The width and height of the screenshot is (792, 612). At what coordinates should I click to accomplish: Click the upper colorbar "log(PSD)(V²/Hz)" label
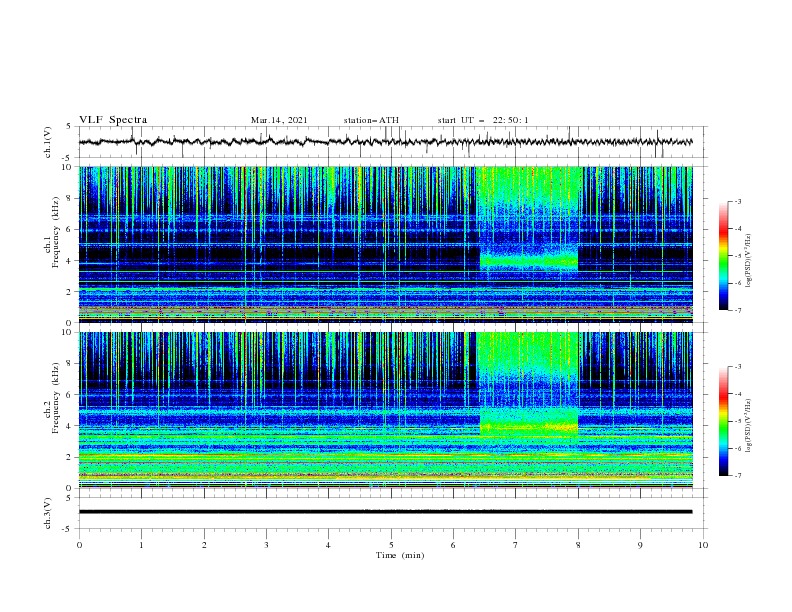click(x=749, y=261)
